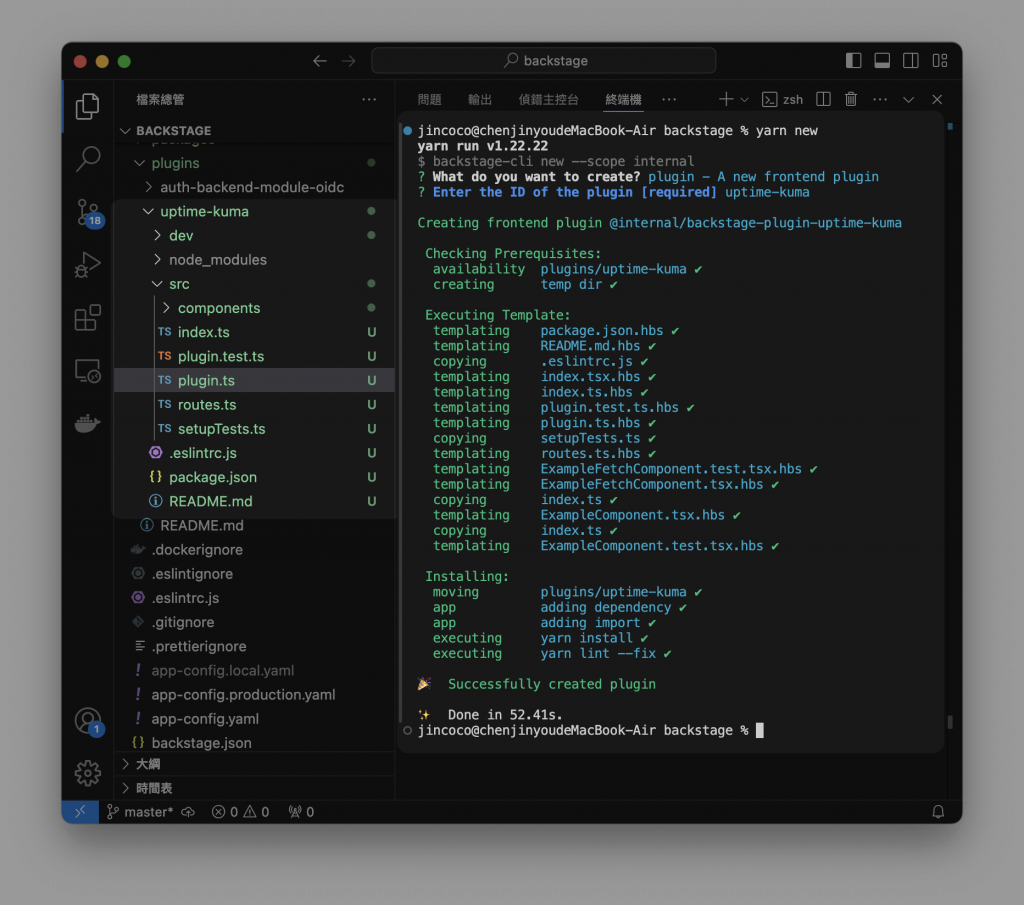Open app-config.yaml file

pyautogui.click(x=255, y=719)
